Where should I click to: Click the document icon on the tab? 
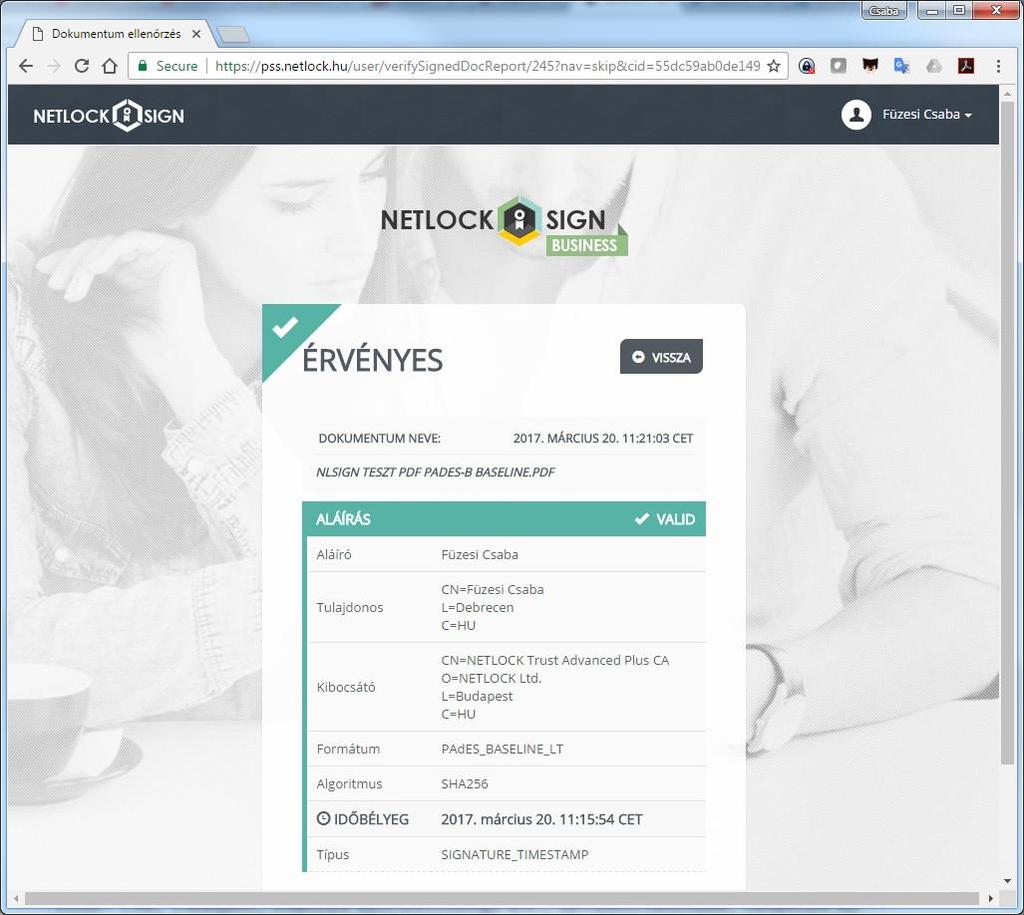click(x=38, y=34)
